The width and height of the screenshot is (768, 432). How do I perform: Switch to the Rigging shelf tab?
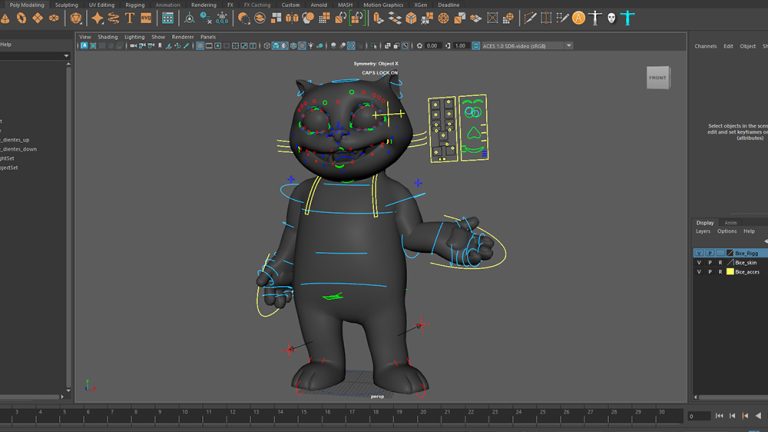click(x=134, y=4)
